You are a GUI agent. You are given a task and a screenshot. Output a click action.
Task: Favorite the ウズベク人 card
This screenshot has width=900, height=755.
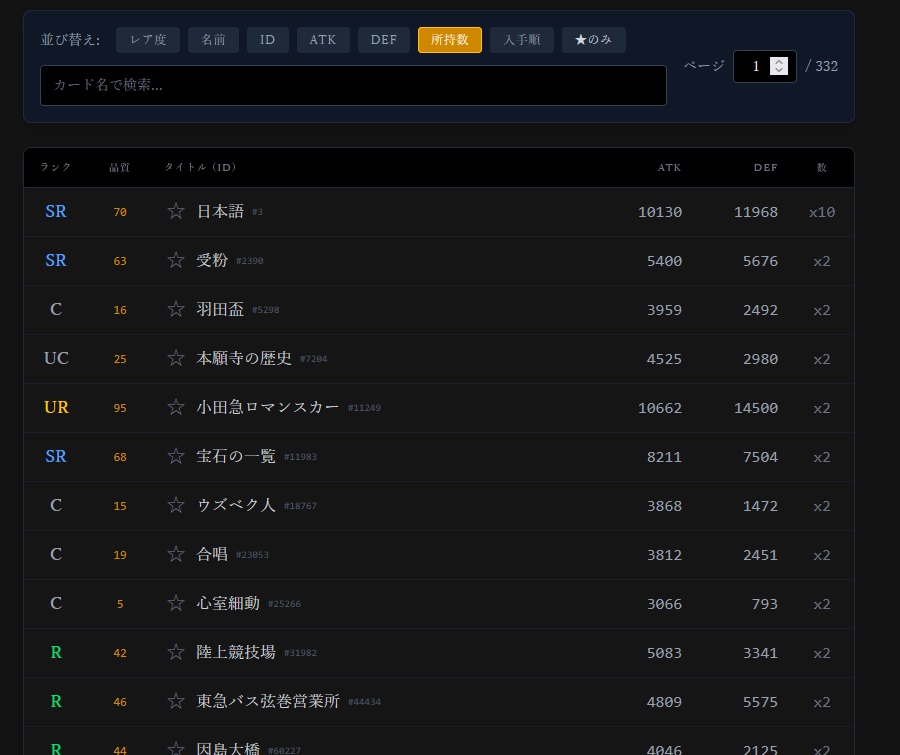(176, 505)
